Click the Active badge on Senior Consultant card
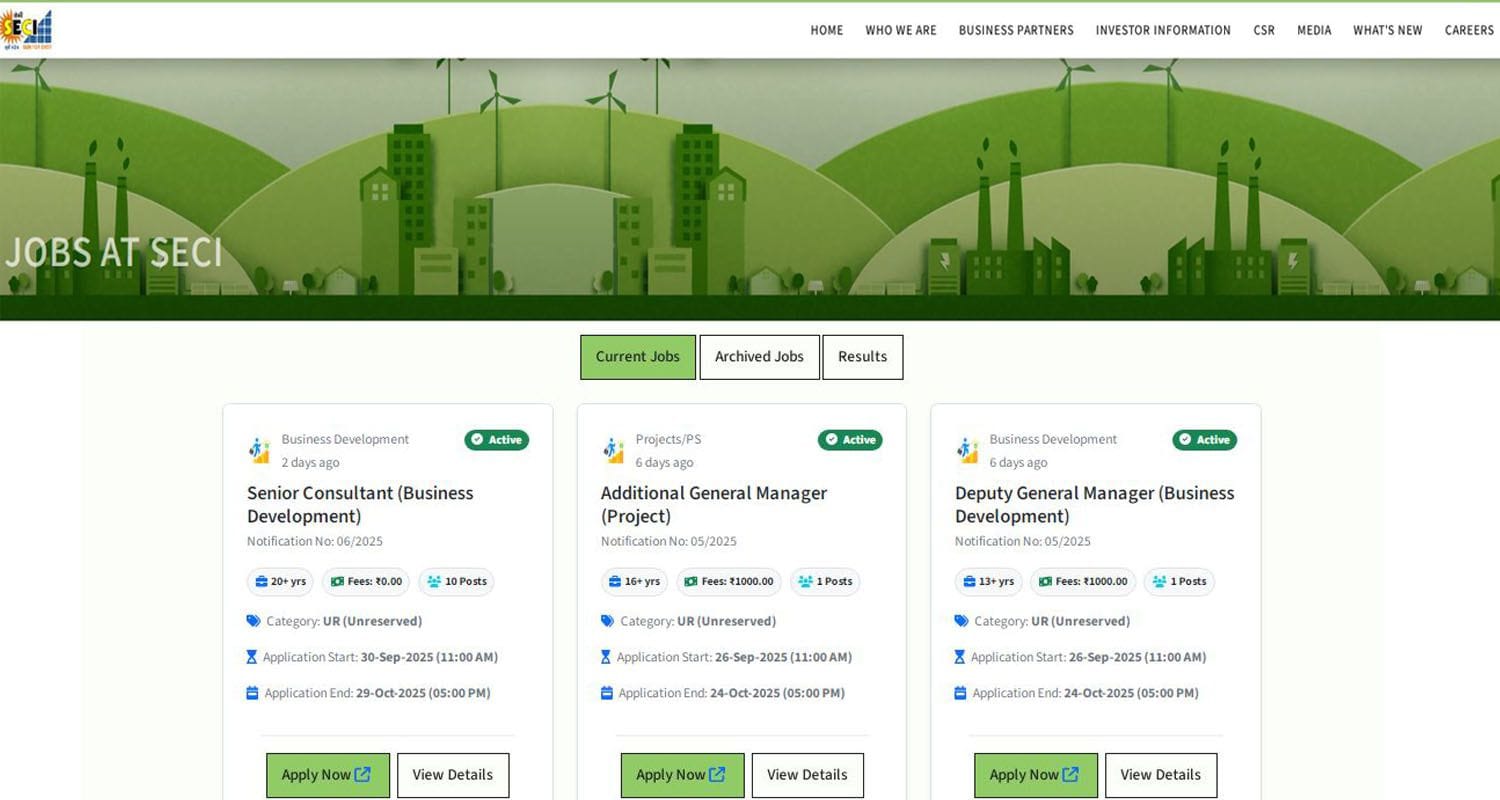 [x=496, y=440]
